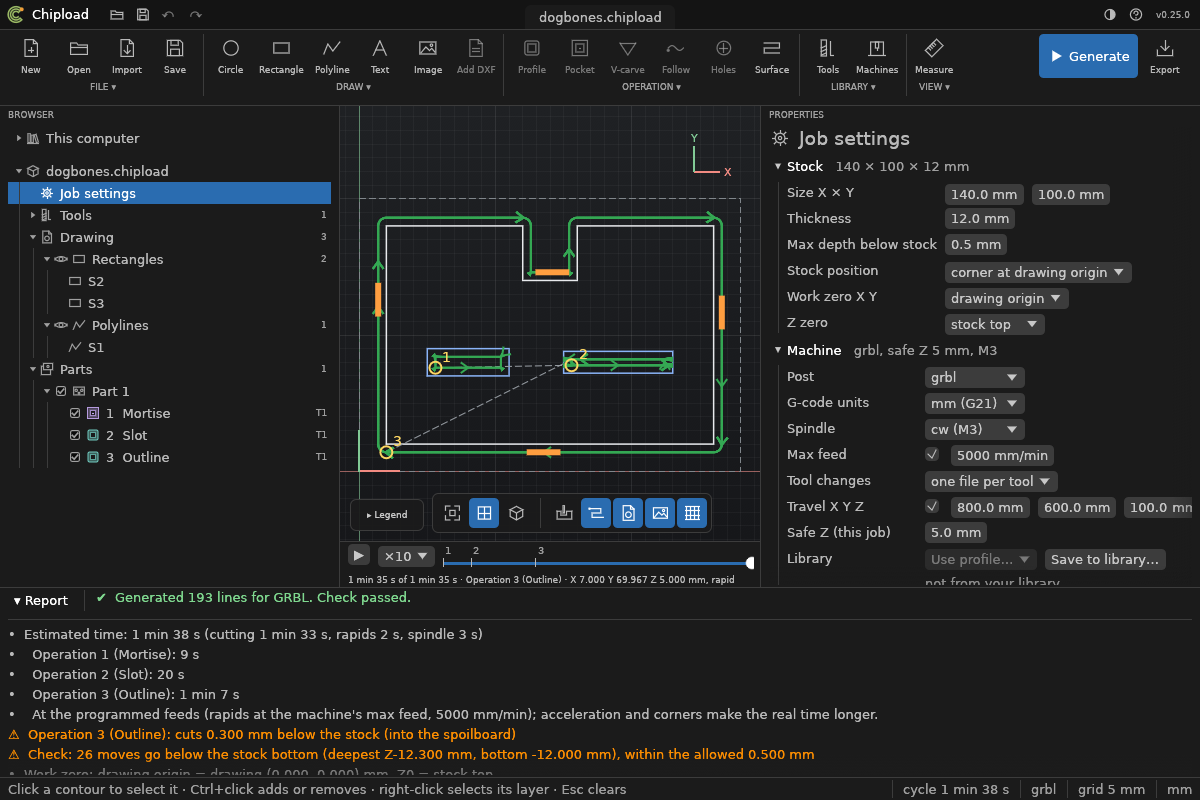Select the Polyline draw tool
This screenshot has height=800, width=1200.
(x=332, y=56)
